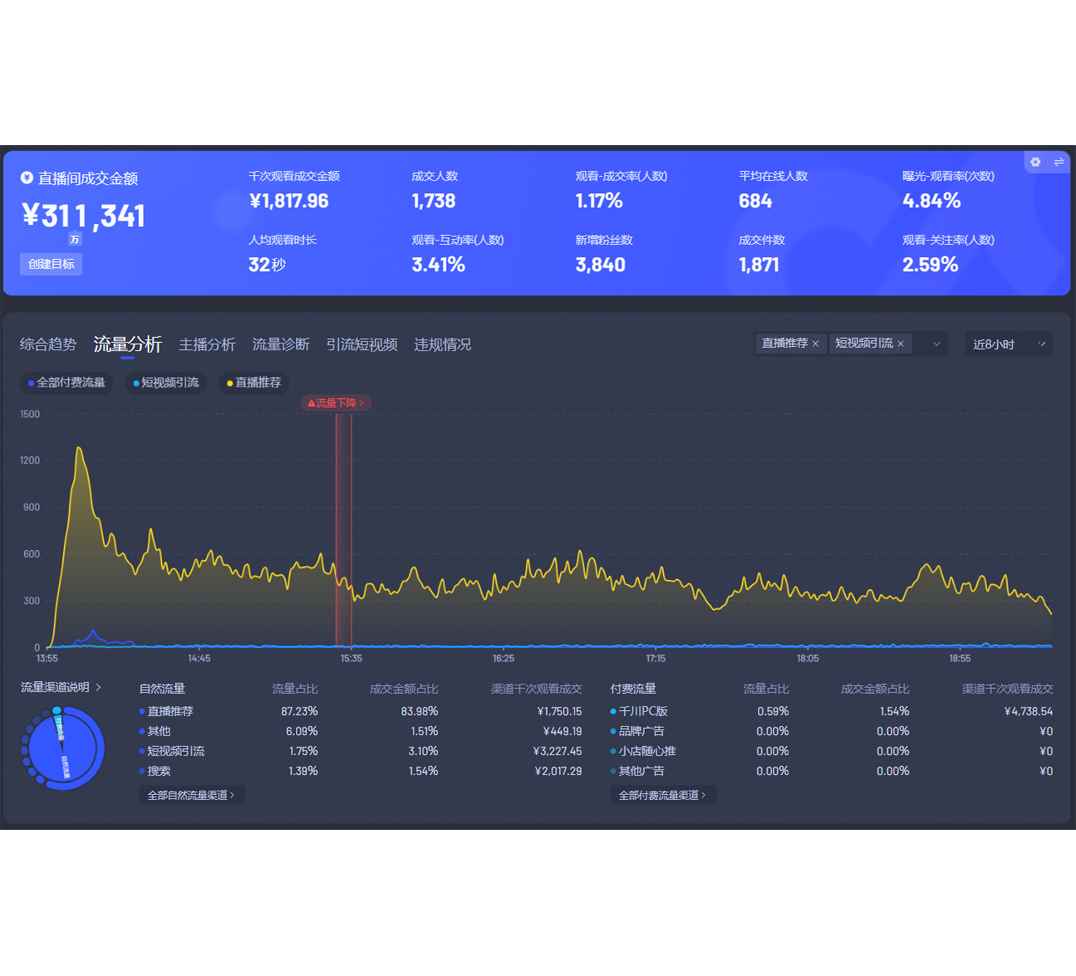This screenshot has width=1076, height=976.
Task: Click the swap arrows icon beside gear
Action: [1059, 162]
